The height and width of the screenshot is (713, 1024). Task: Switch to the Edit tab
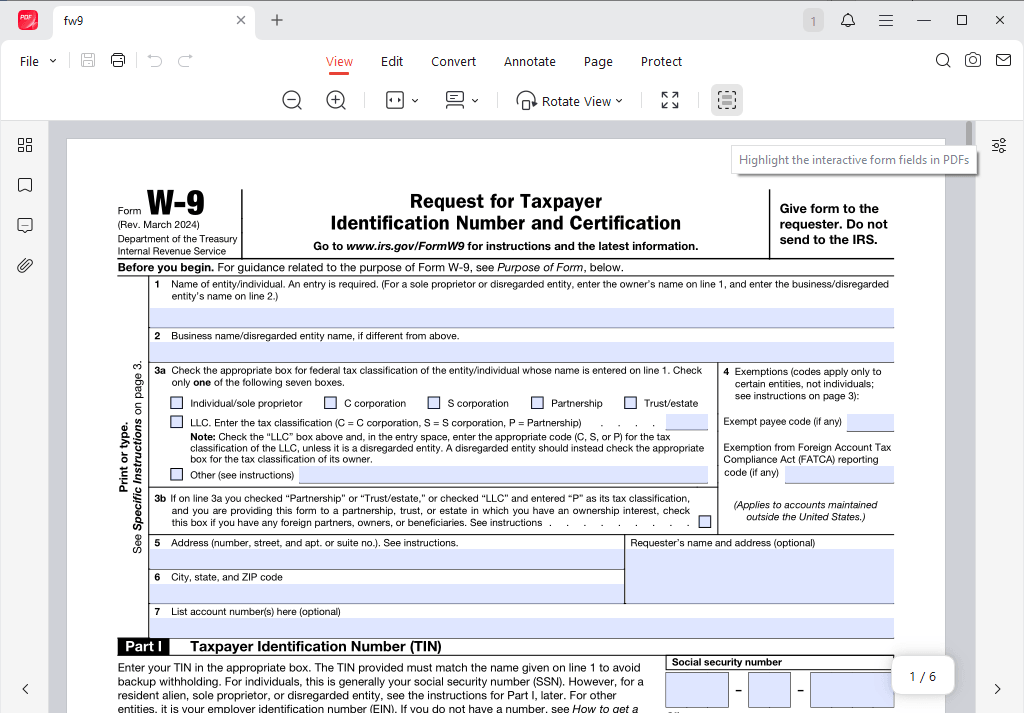coord(392,61)
